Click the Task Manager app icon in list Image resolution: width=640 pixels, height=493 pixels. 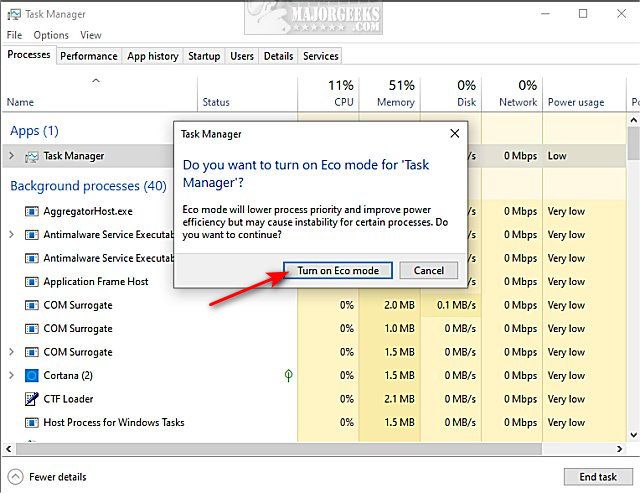click(x=32, y=156)
